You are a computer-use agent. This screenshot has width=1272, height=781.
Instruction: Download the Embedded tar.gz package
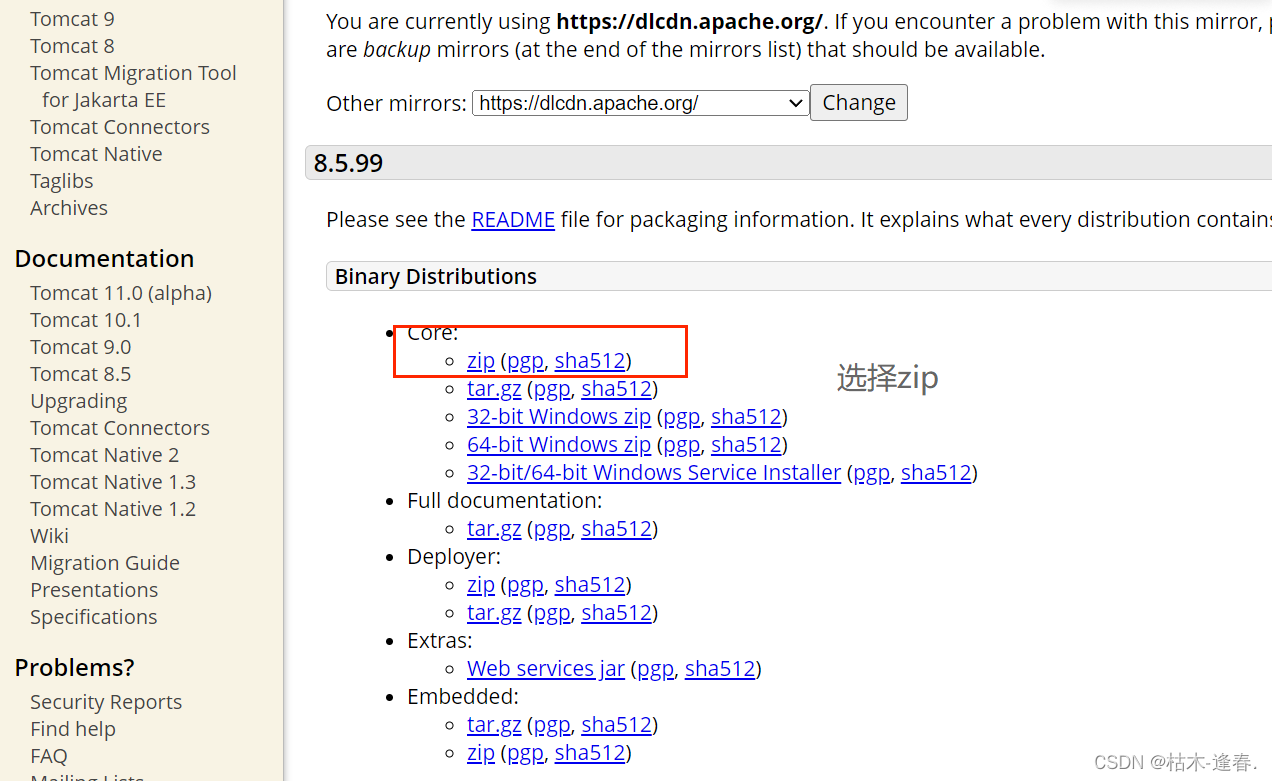[494, 724]
